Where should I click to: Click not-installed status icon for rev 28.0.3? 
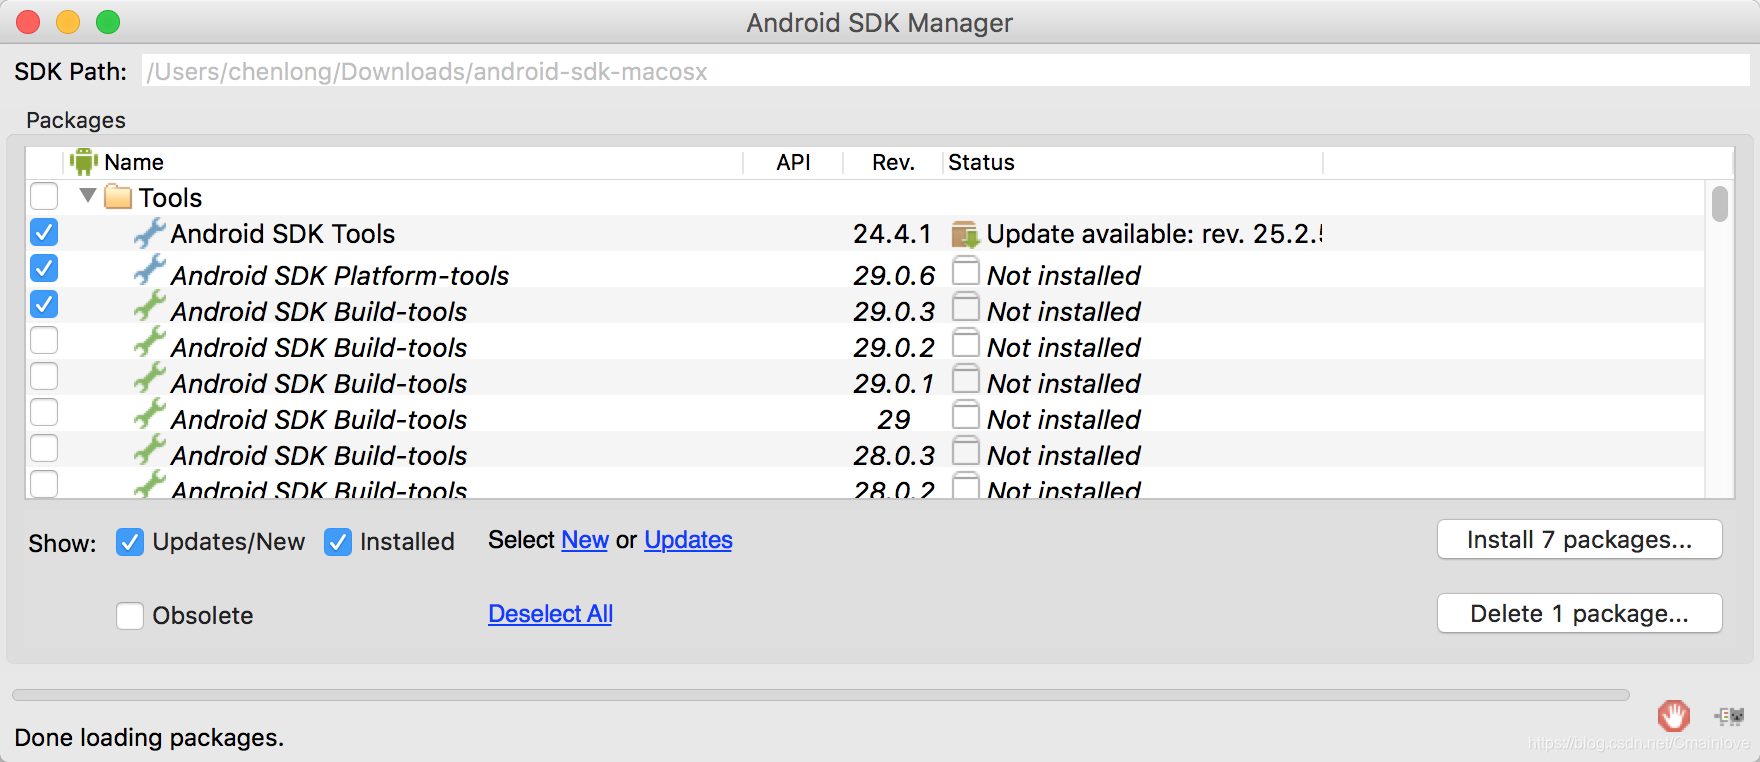pyautogui.click(x=965, y=451)
